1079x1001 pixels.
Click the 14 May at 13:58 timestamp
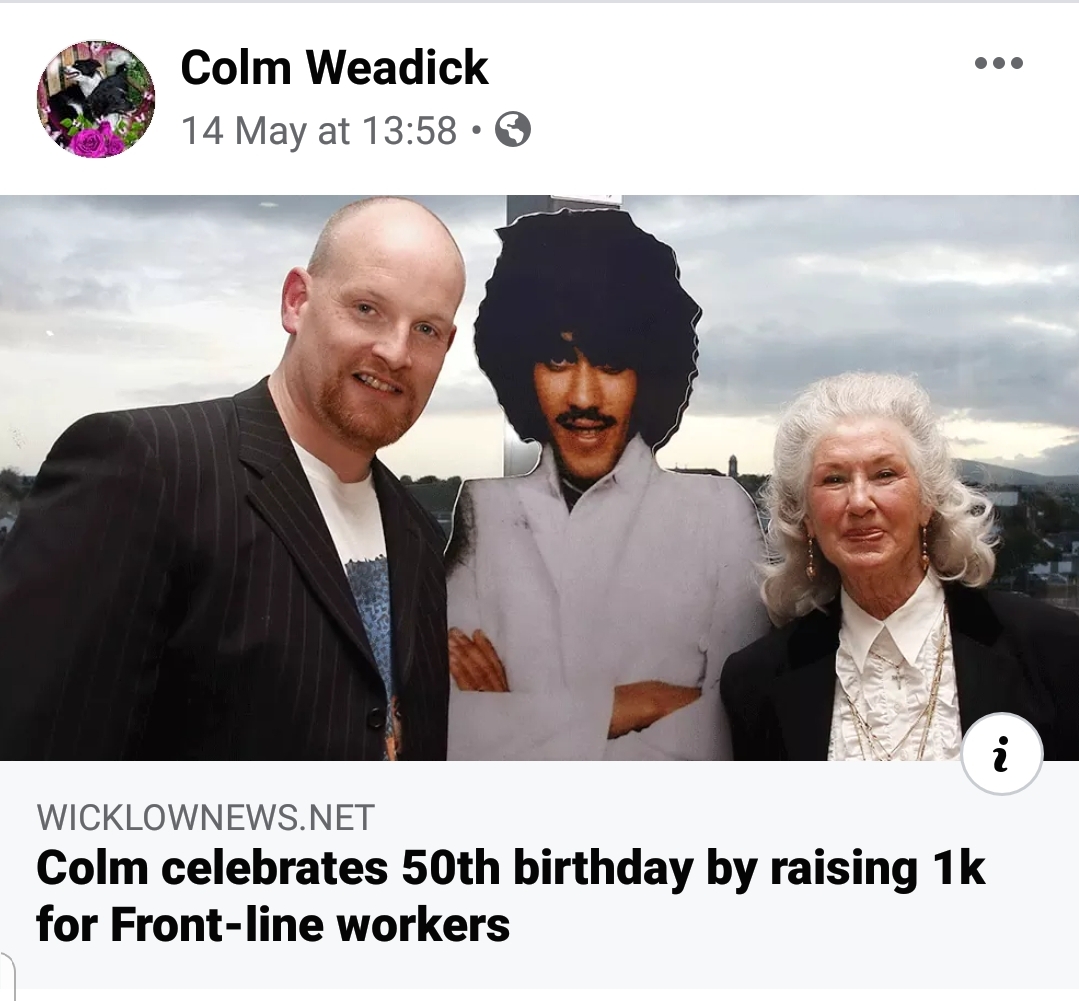click(319, 130)
